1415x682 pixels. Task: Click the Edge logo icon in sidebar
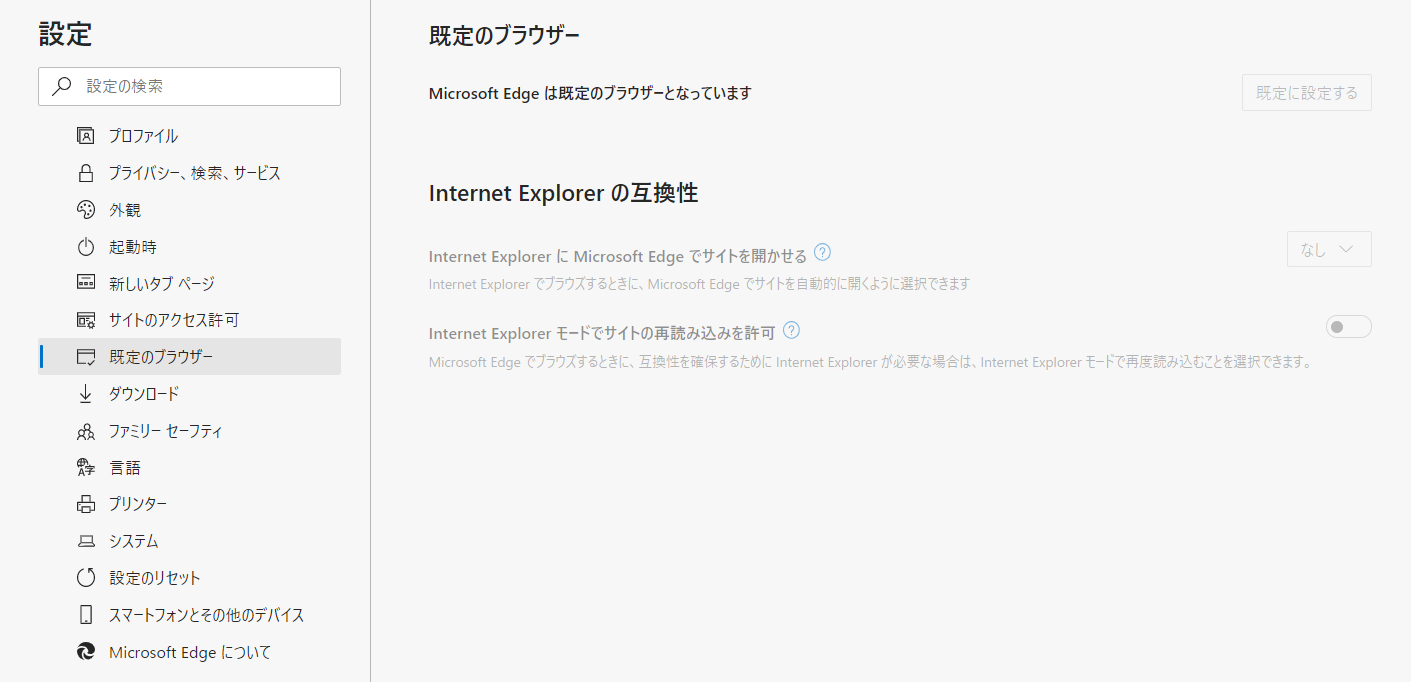pyautogui.click(x=86, y=652)
